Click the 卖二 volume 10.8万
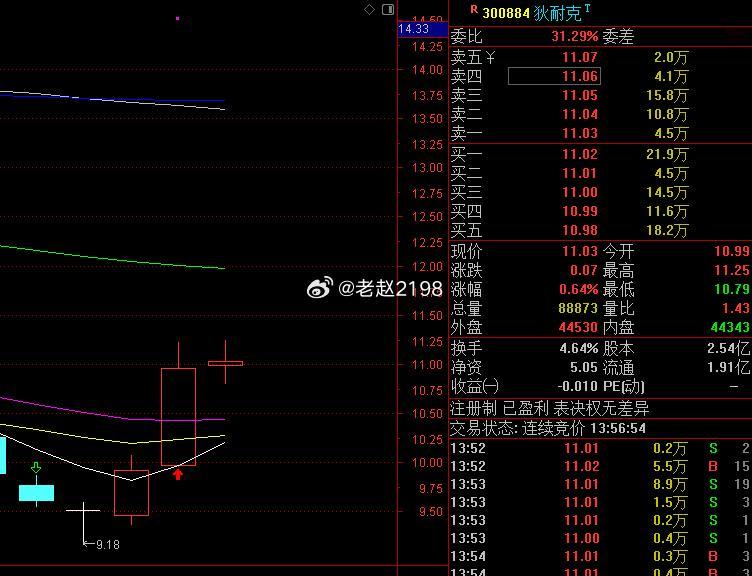 [667, 114]
